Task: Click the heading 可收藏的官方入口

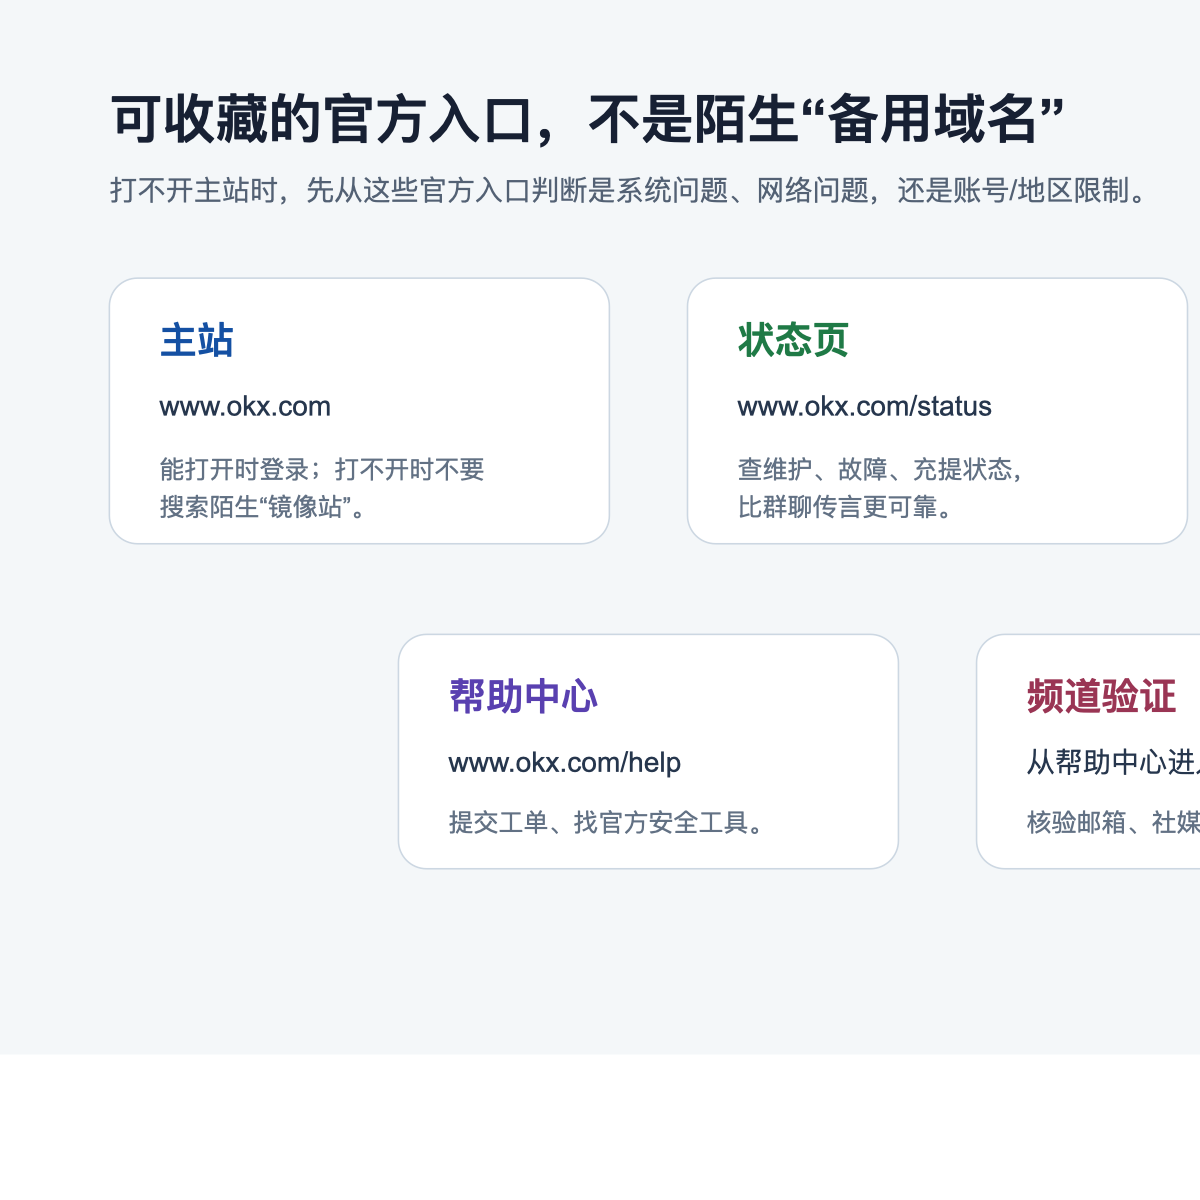Action: point(587,120)
